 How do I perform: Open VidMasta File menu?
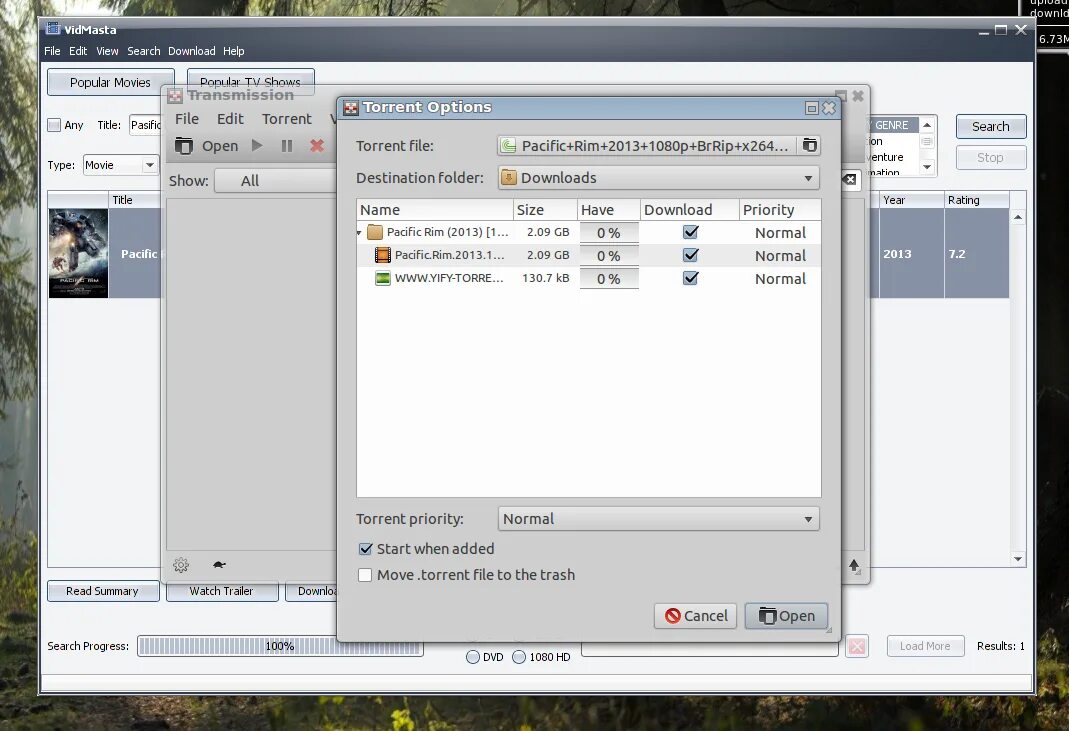(52, 51)
